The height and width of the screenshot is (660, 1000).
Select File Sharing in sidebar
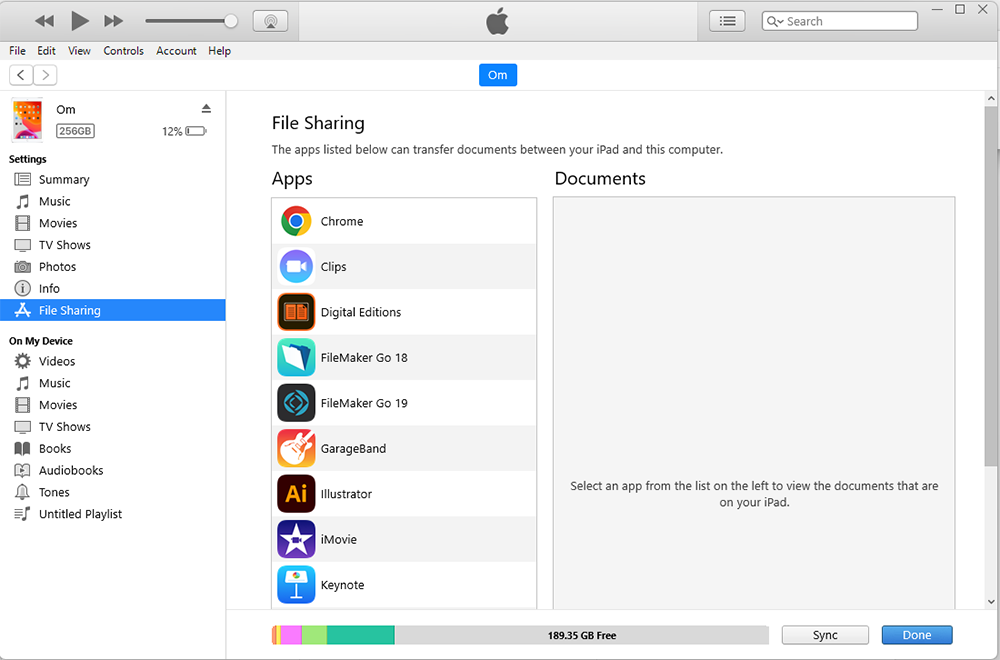(112, 310)
